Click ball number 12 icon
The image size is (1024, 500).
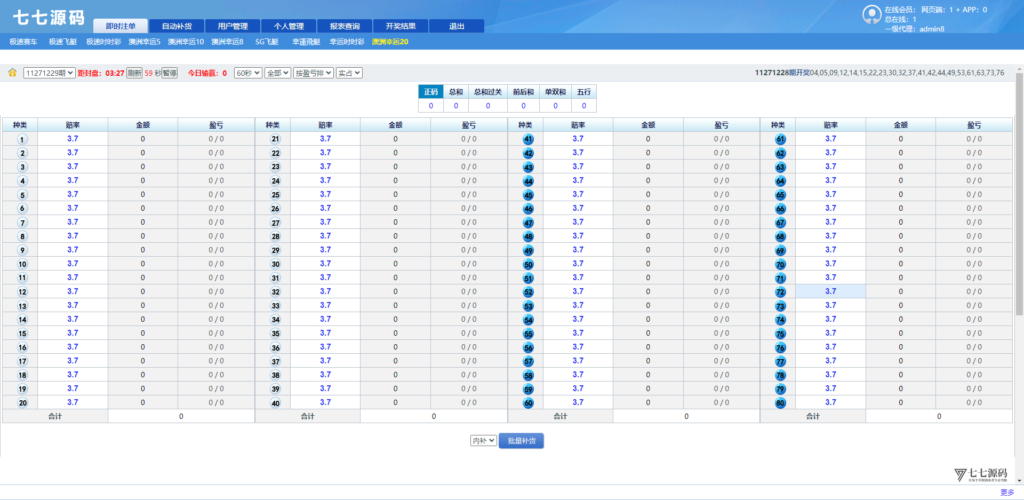point(23,292)
